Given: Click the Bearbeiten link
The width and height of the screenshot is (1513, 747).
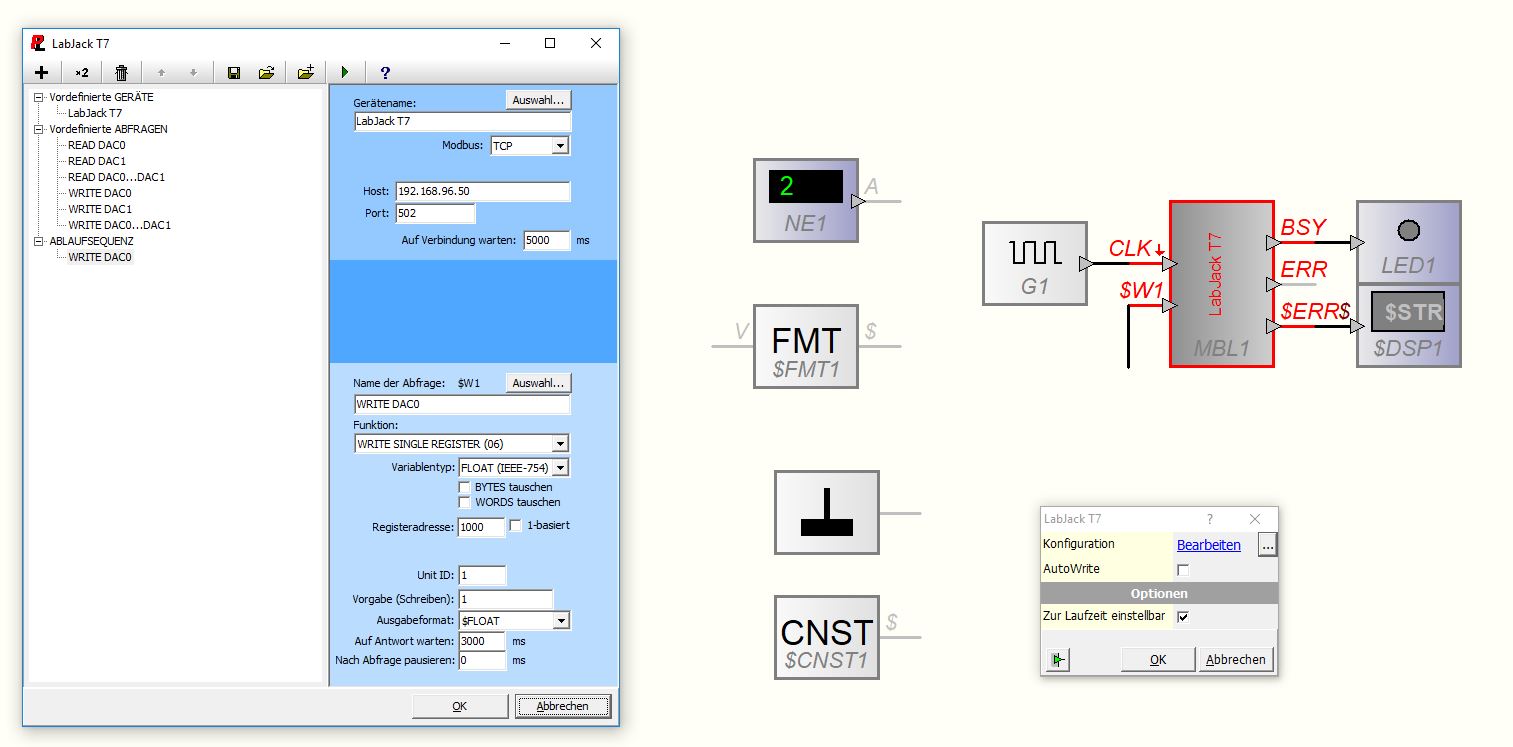Looking at the screenshot, I should tap(1208, 545).
